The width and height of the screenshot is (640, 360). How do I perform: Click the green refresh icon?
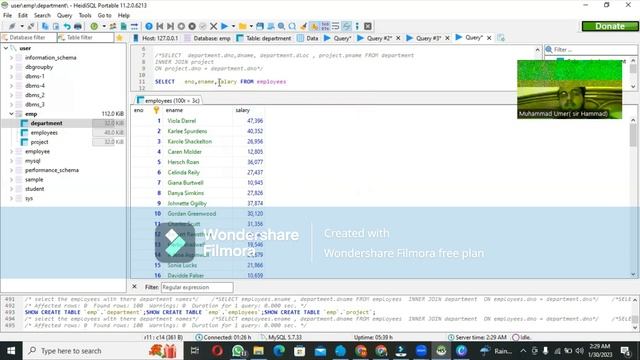[94, 26]
